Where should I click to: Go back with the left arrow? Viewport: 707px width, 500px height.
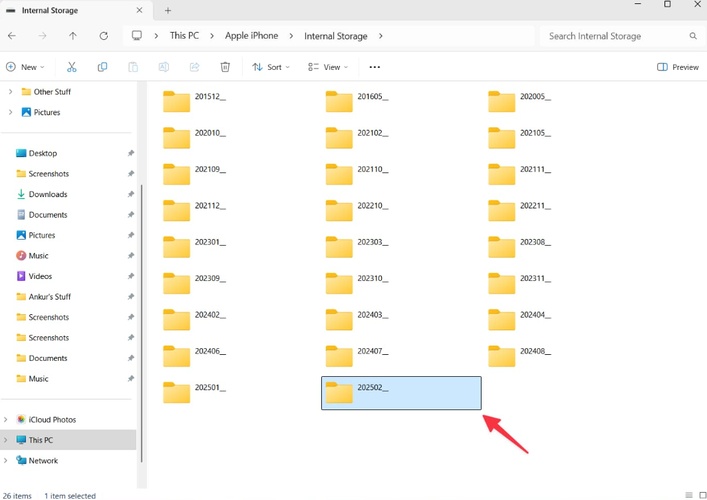click(12, 36)
